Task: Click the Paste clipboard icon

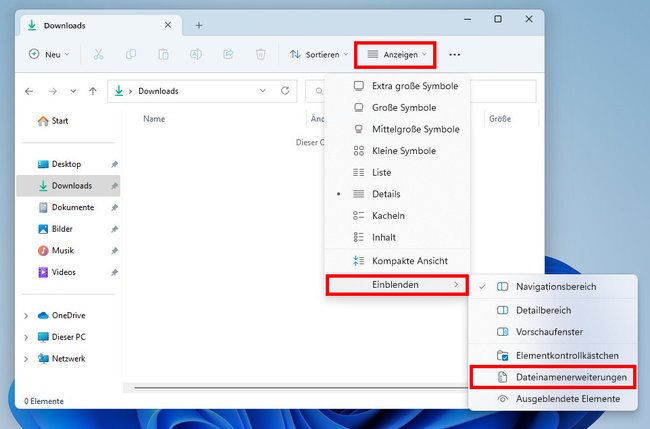Action: tap(163, 54)
